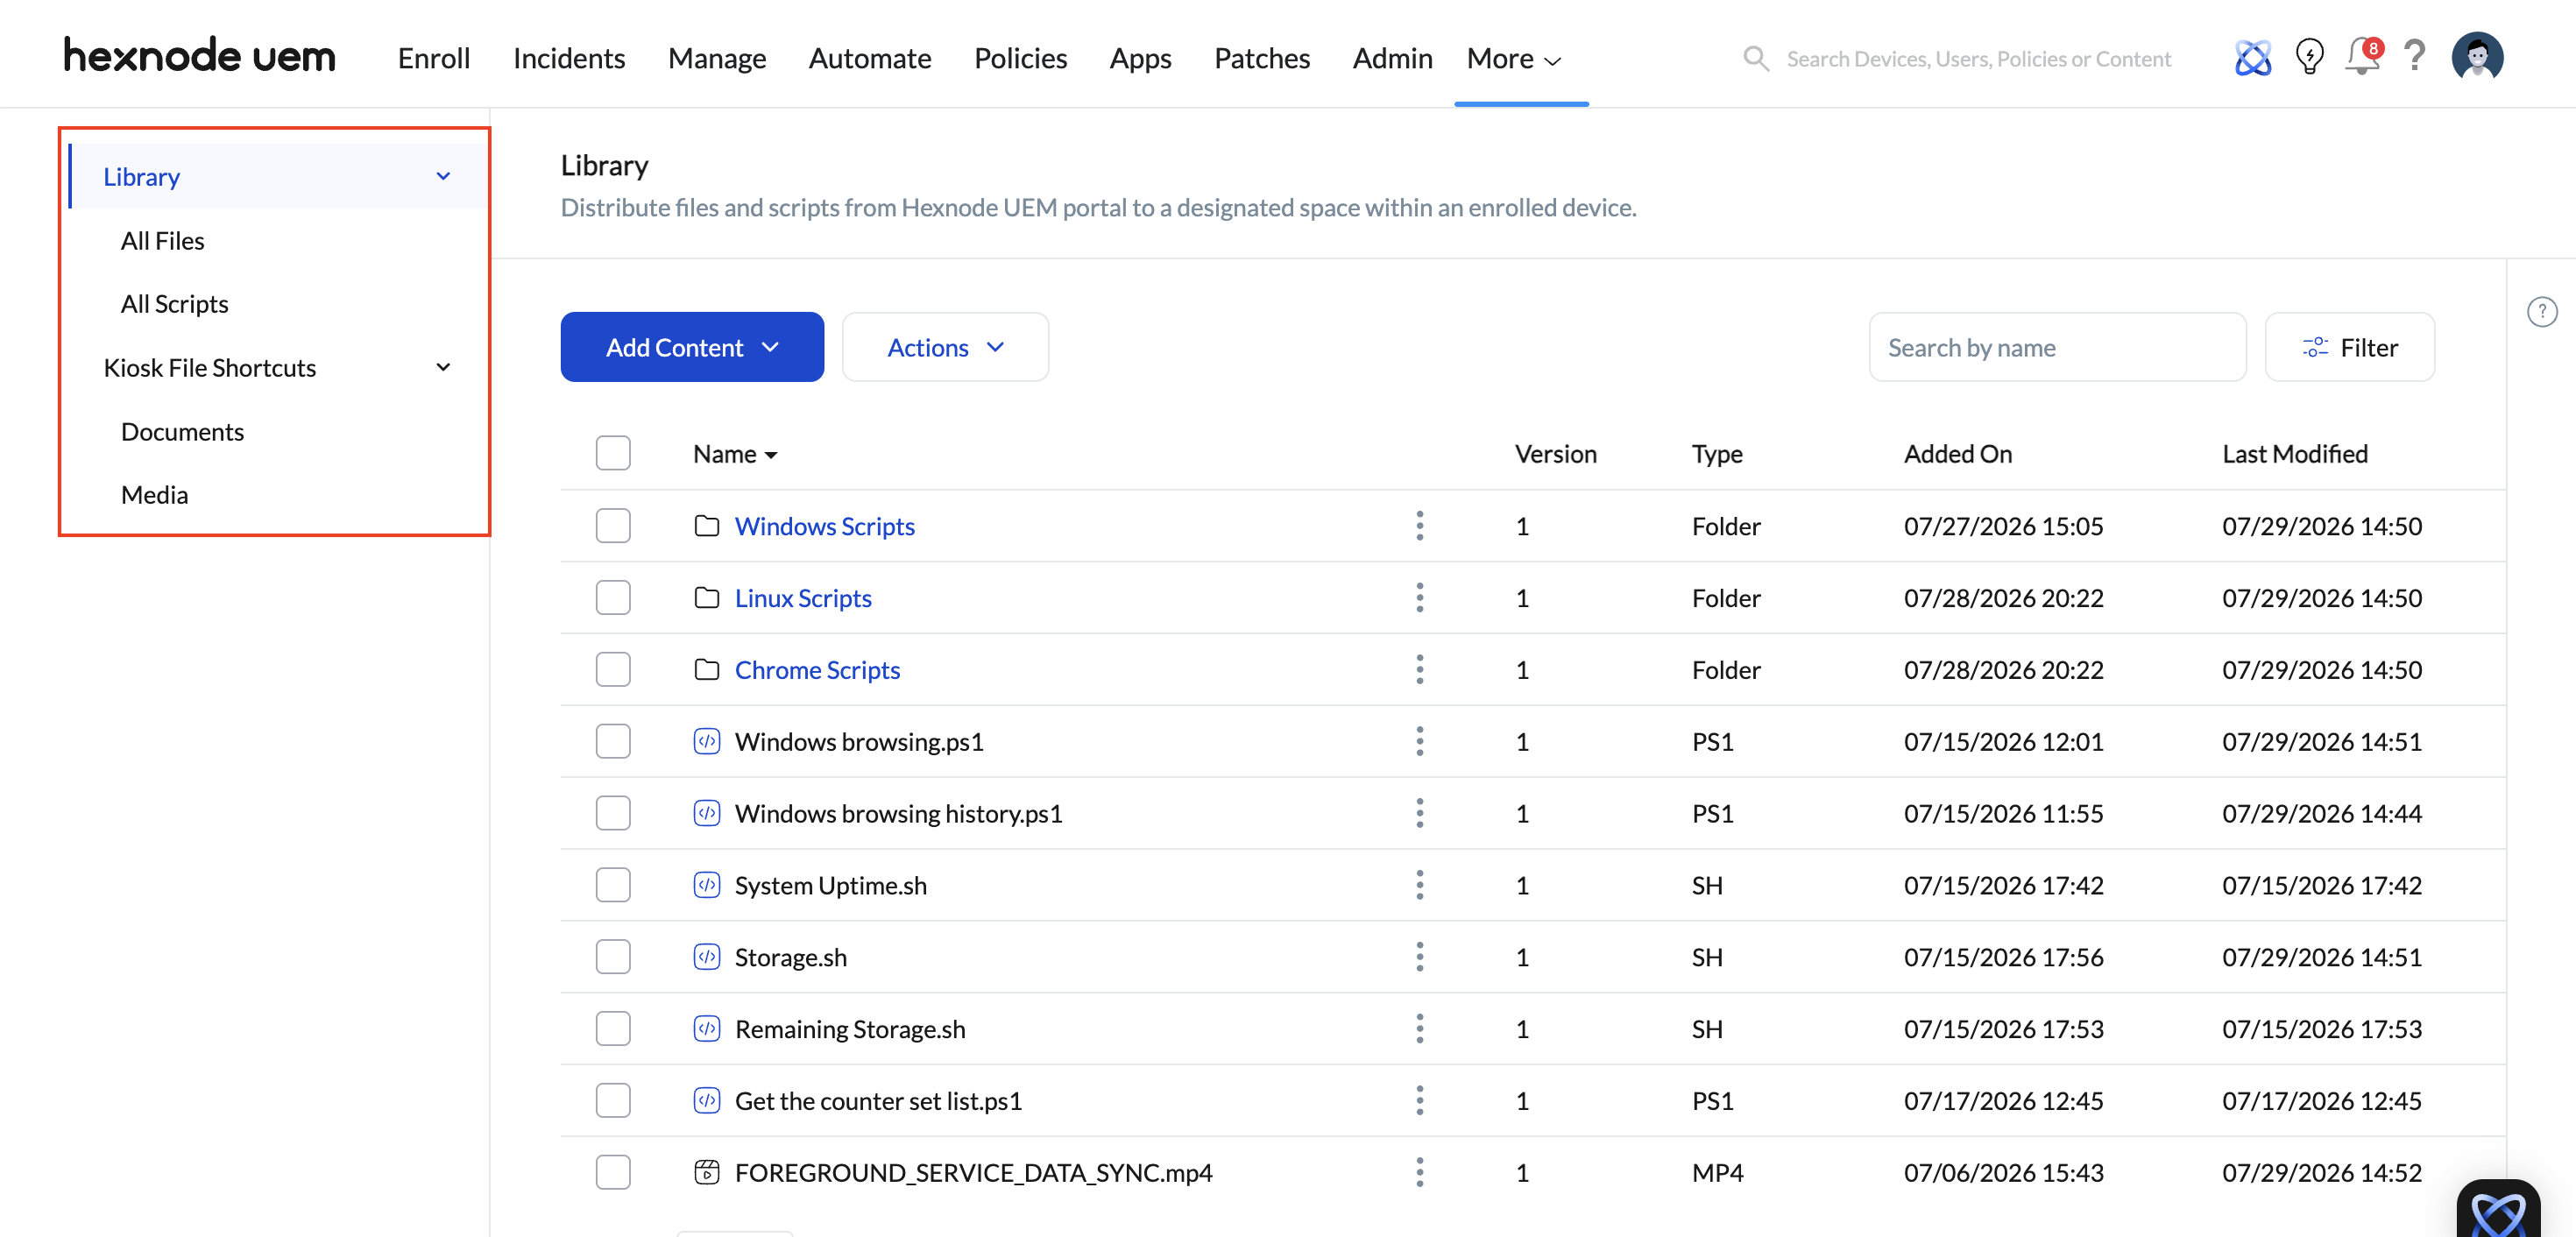Open the Hexnode Genie assistant icon in header
The width and height of the screenshot is (2576, 1237).
(2253, 58)
